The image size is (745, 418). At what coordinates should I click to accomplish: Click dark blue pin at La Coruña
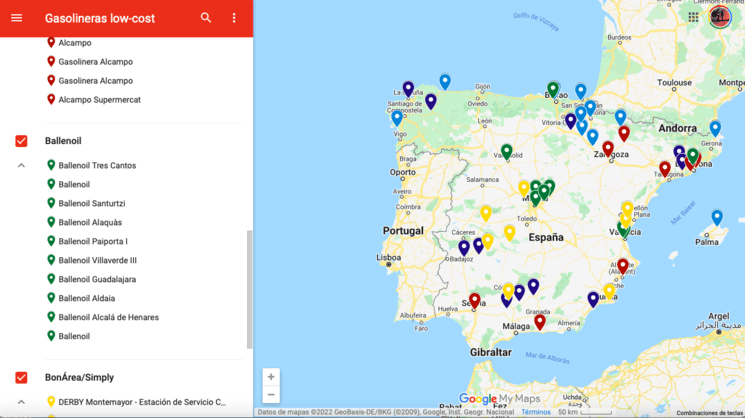408,89
